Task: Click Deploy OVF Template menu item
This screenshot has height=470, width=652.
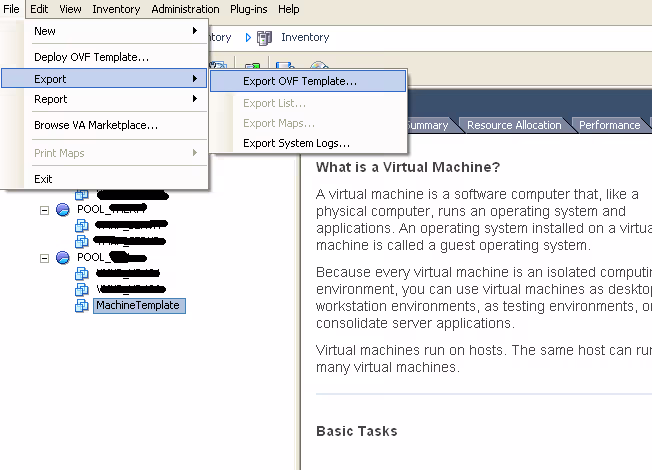Action: click(91, 57)
